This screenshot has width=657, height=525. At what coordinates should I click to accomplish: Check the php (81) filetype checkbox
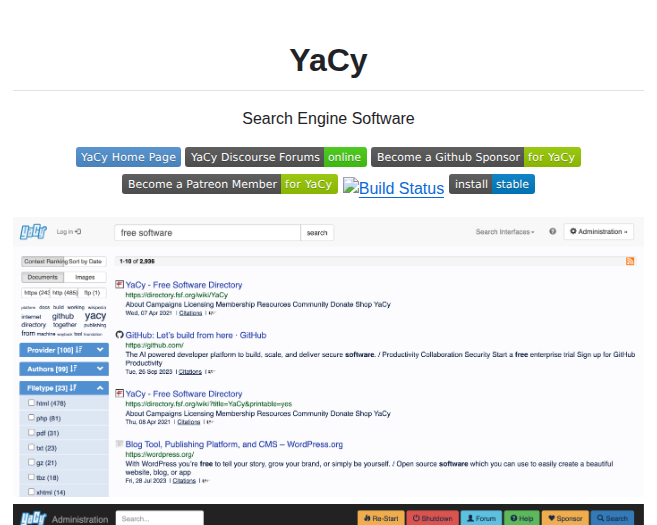pos(31,417)
